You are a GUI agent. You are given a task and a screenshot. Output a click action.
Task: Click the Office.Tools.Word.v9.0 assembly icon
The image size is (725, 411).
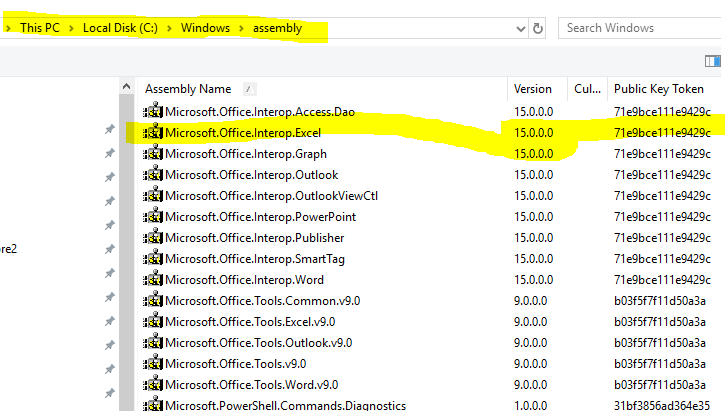tap(153, 385)
